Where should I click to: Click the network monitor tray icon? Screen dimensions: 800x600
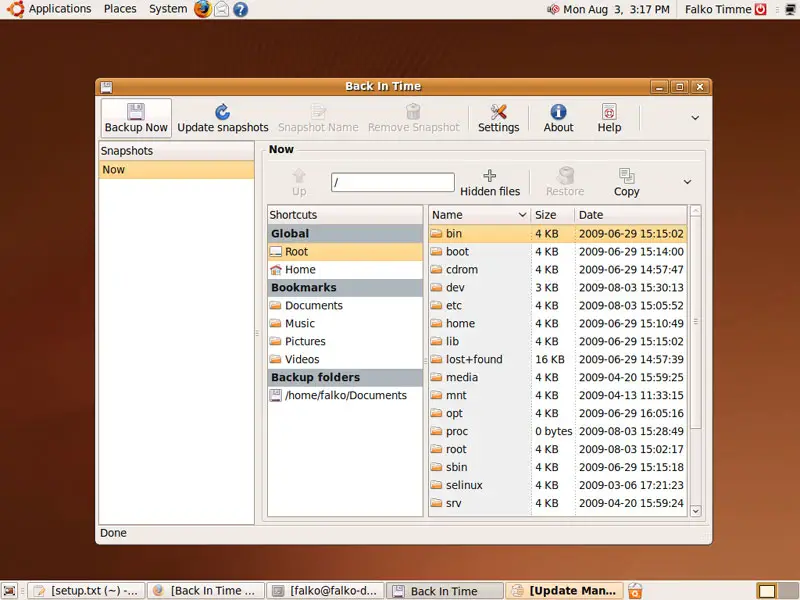[790, 9]
